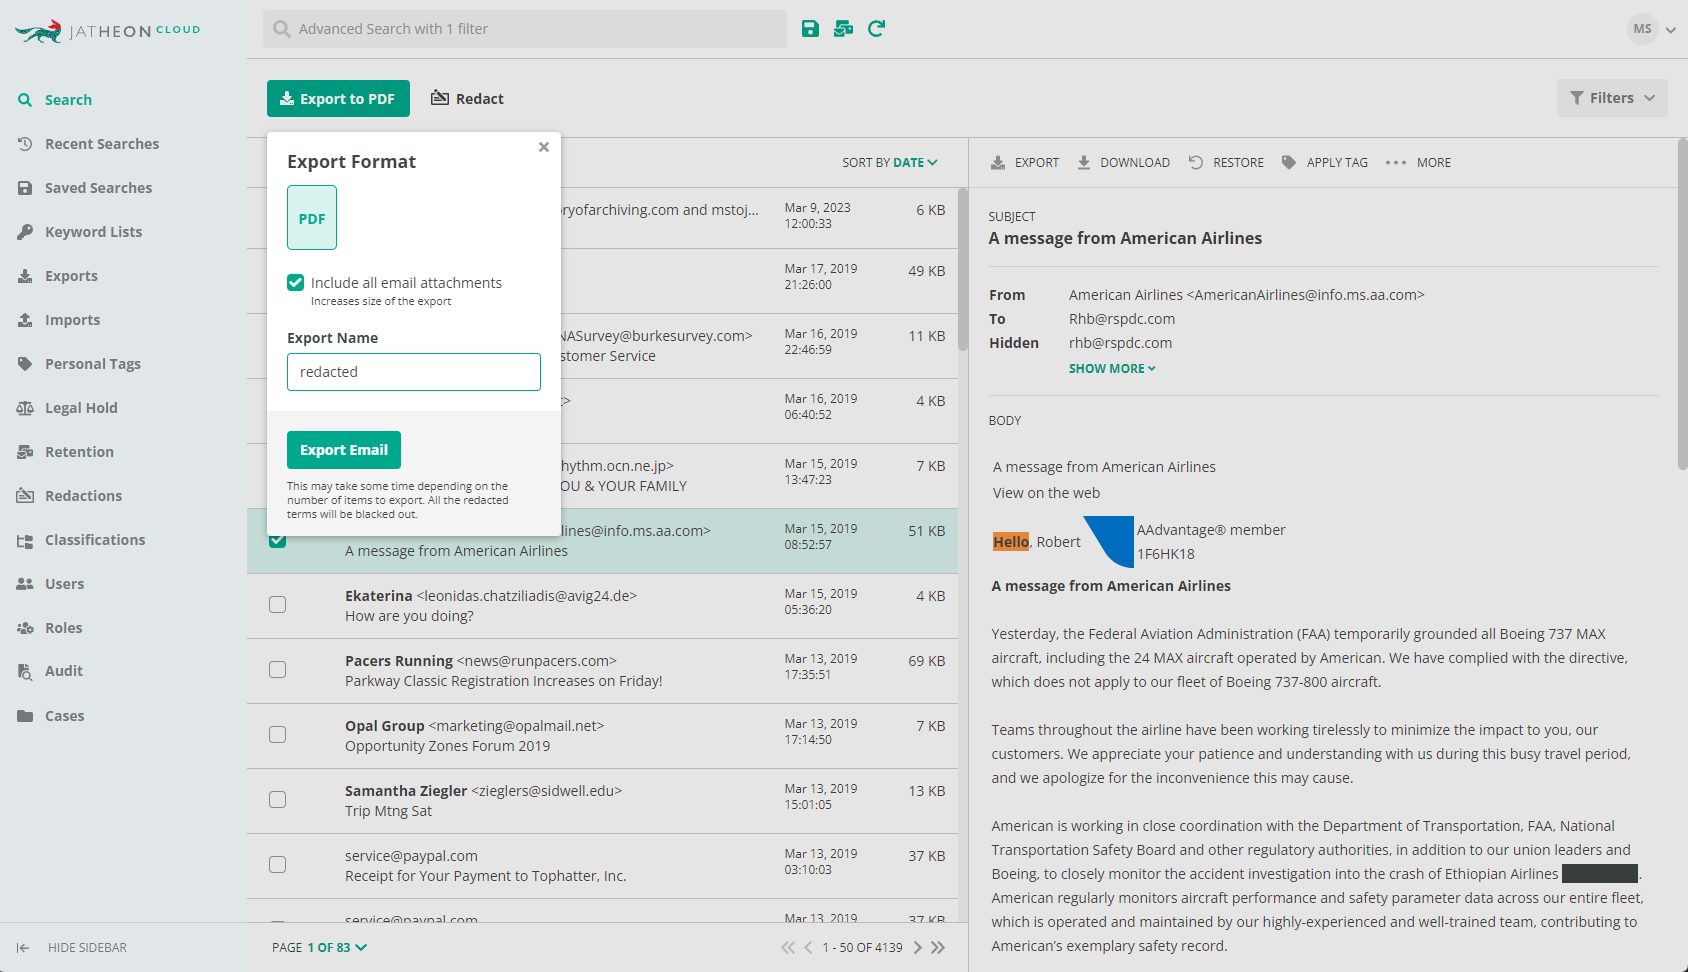
Task: Click the Export Name input field
Action: 414,372
